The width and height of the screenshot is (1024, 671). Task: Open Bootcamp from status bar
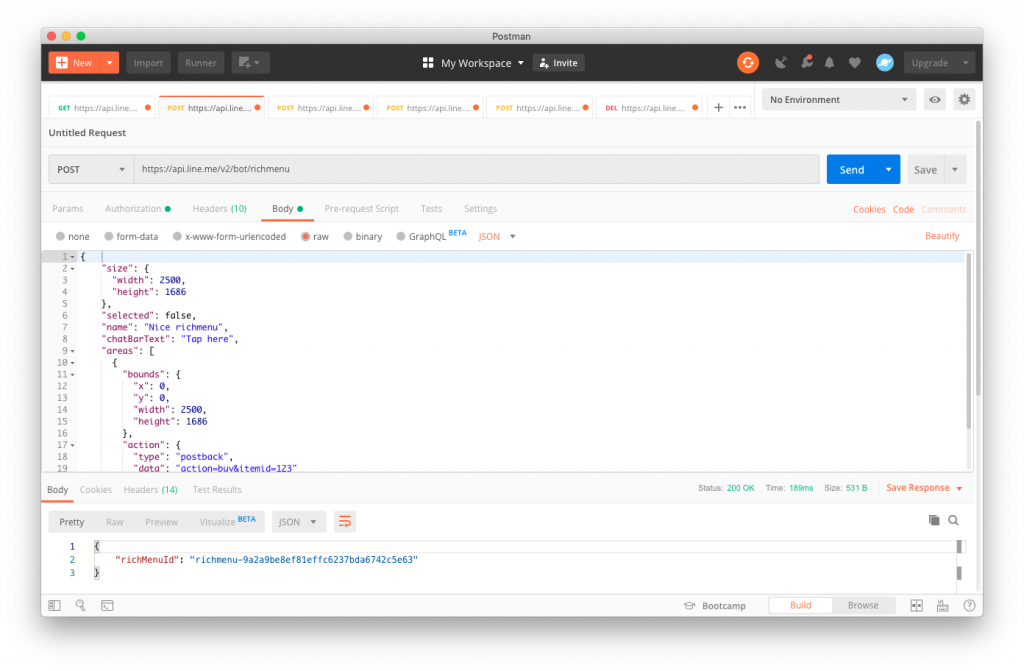click(x=714, y=606)
